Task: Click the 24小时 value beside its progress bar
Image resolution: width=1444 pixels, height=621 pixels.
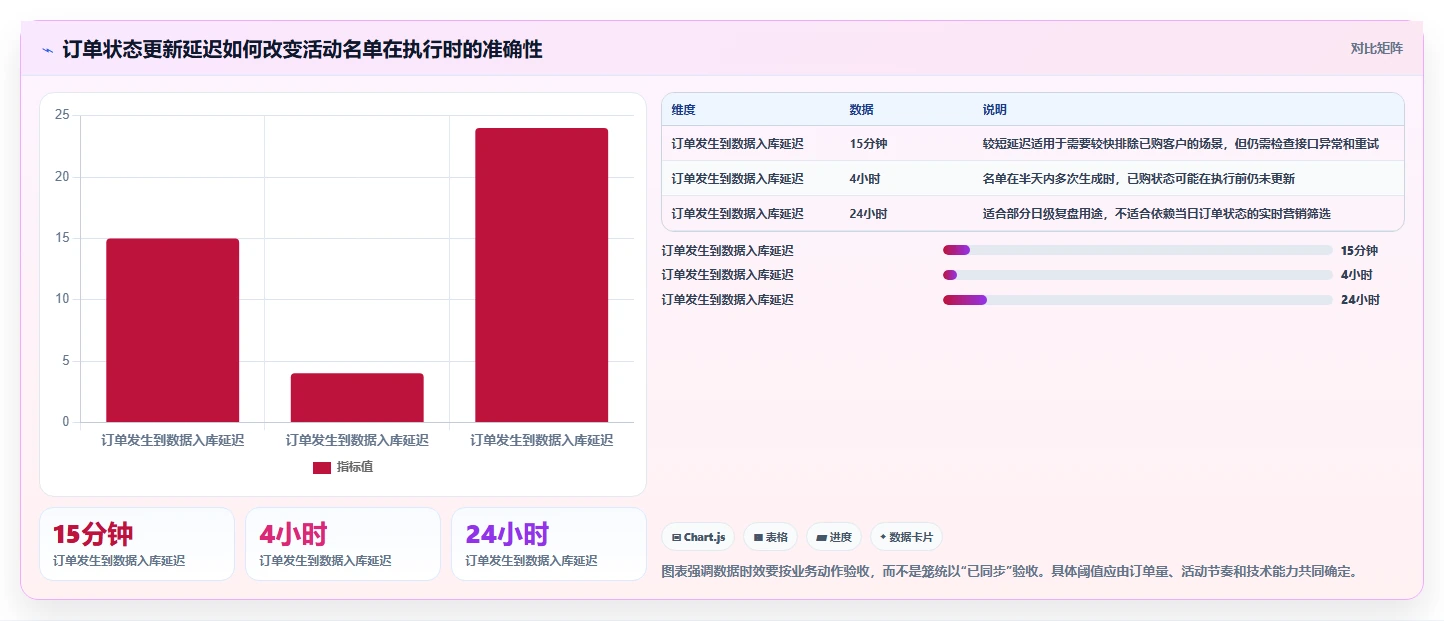Action: coord(1360,300)
